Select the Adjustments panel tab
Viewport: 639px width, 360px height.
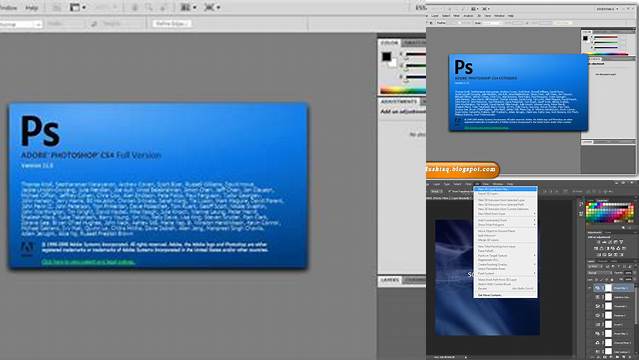399,101
